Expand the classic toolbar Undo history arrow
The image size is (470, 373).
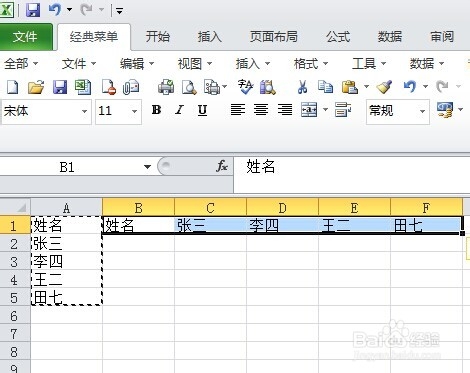click(425, 87)
